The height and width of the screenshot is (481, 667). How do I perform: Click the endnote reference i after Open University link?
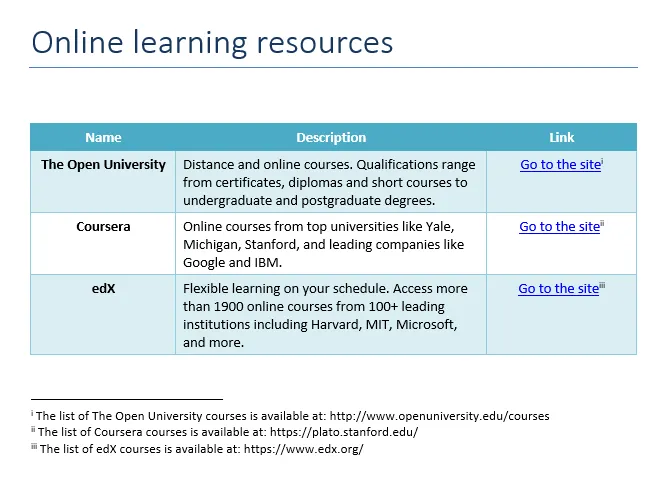602,161
